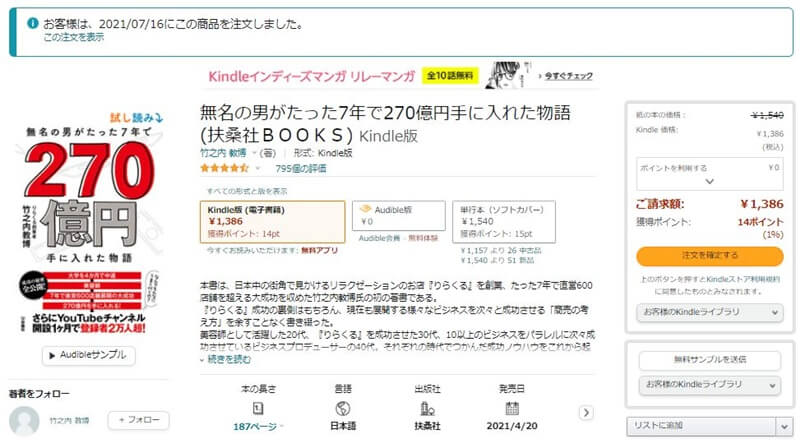Open Kindle library dropdown under order button
Screen dimensions: 800x443
coord(710,312)
